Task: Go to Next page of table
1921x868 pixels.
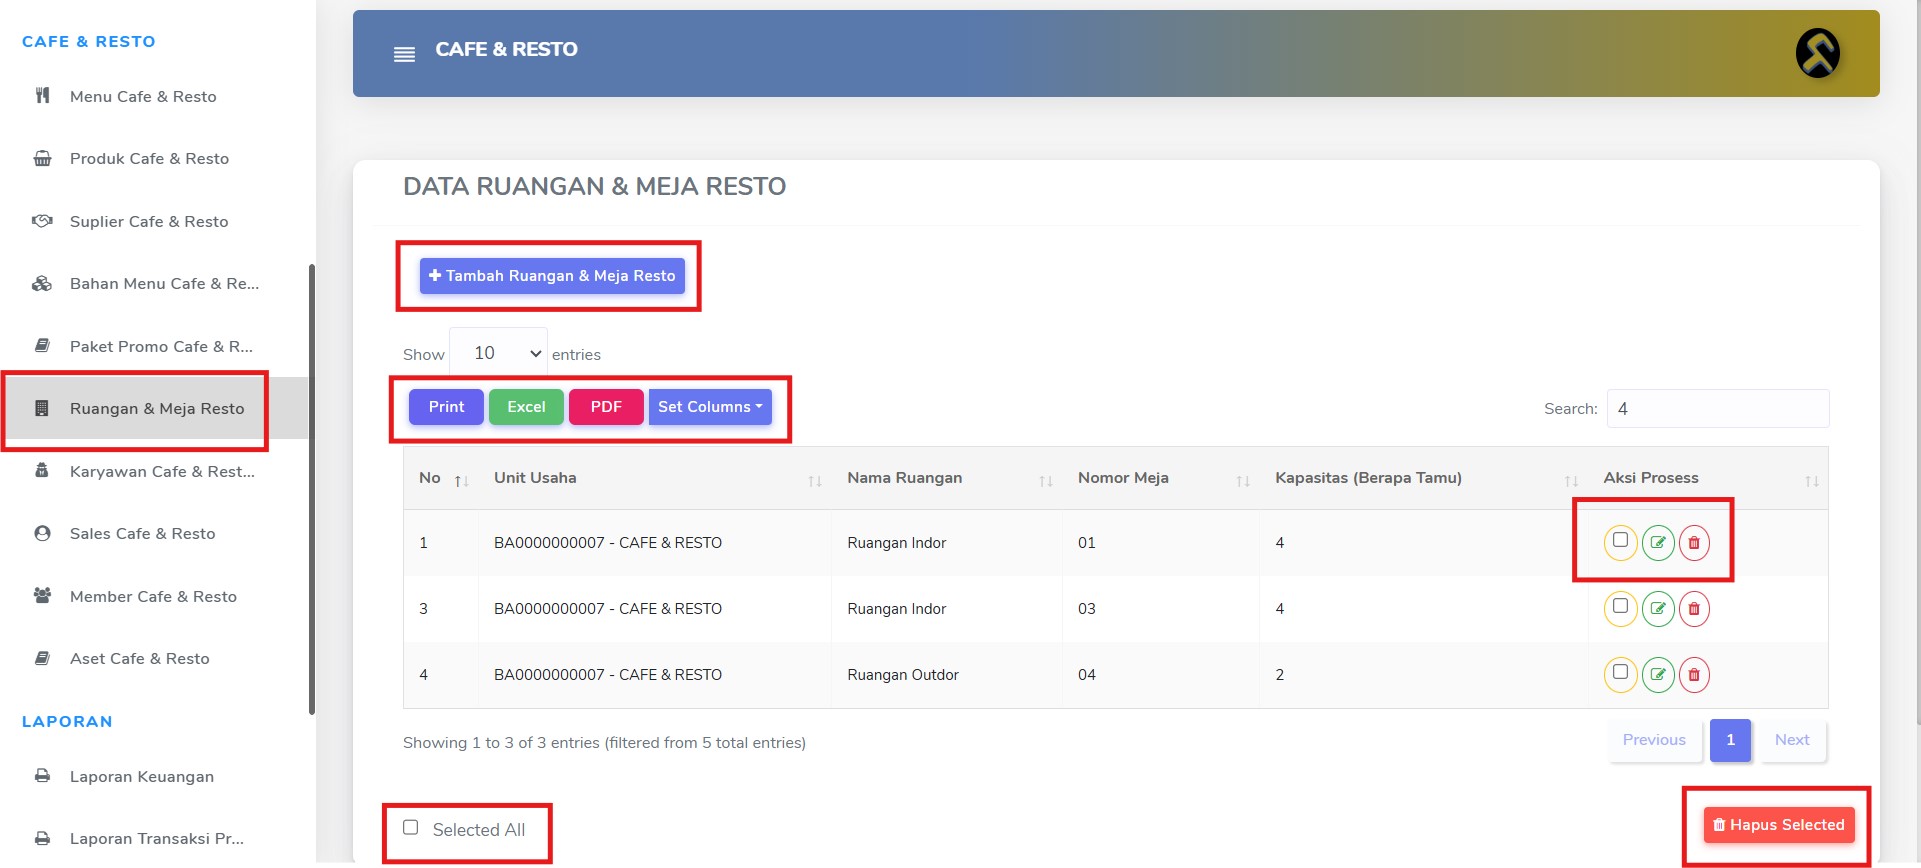Action: (1792, 740)
